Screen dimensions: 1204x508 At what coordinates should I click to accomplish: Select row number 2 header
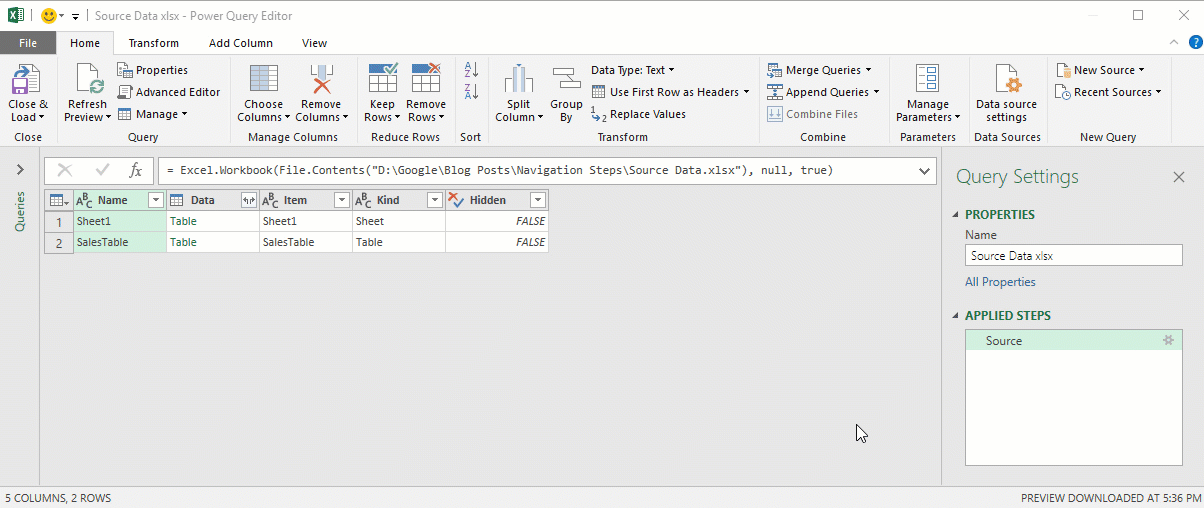point(59,242)
